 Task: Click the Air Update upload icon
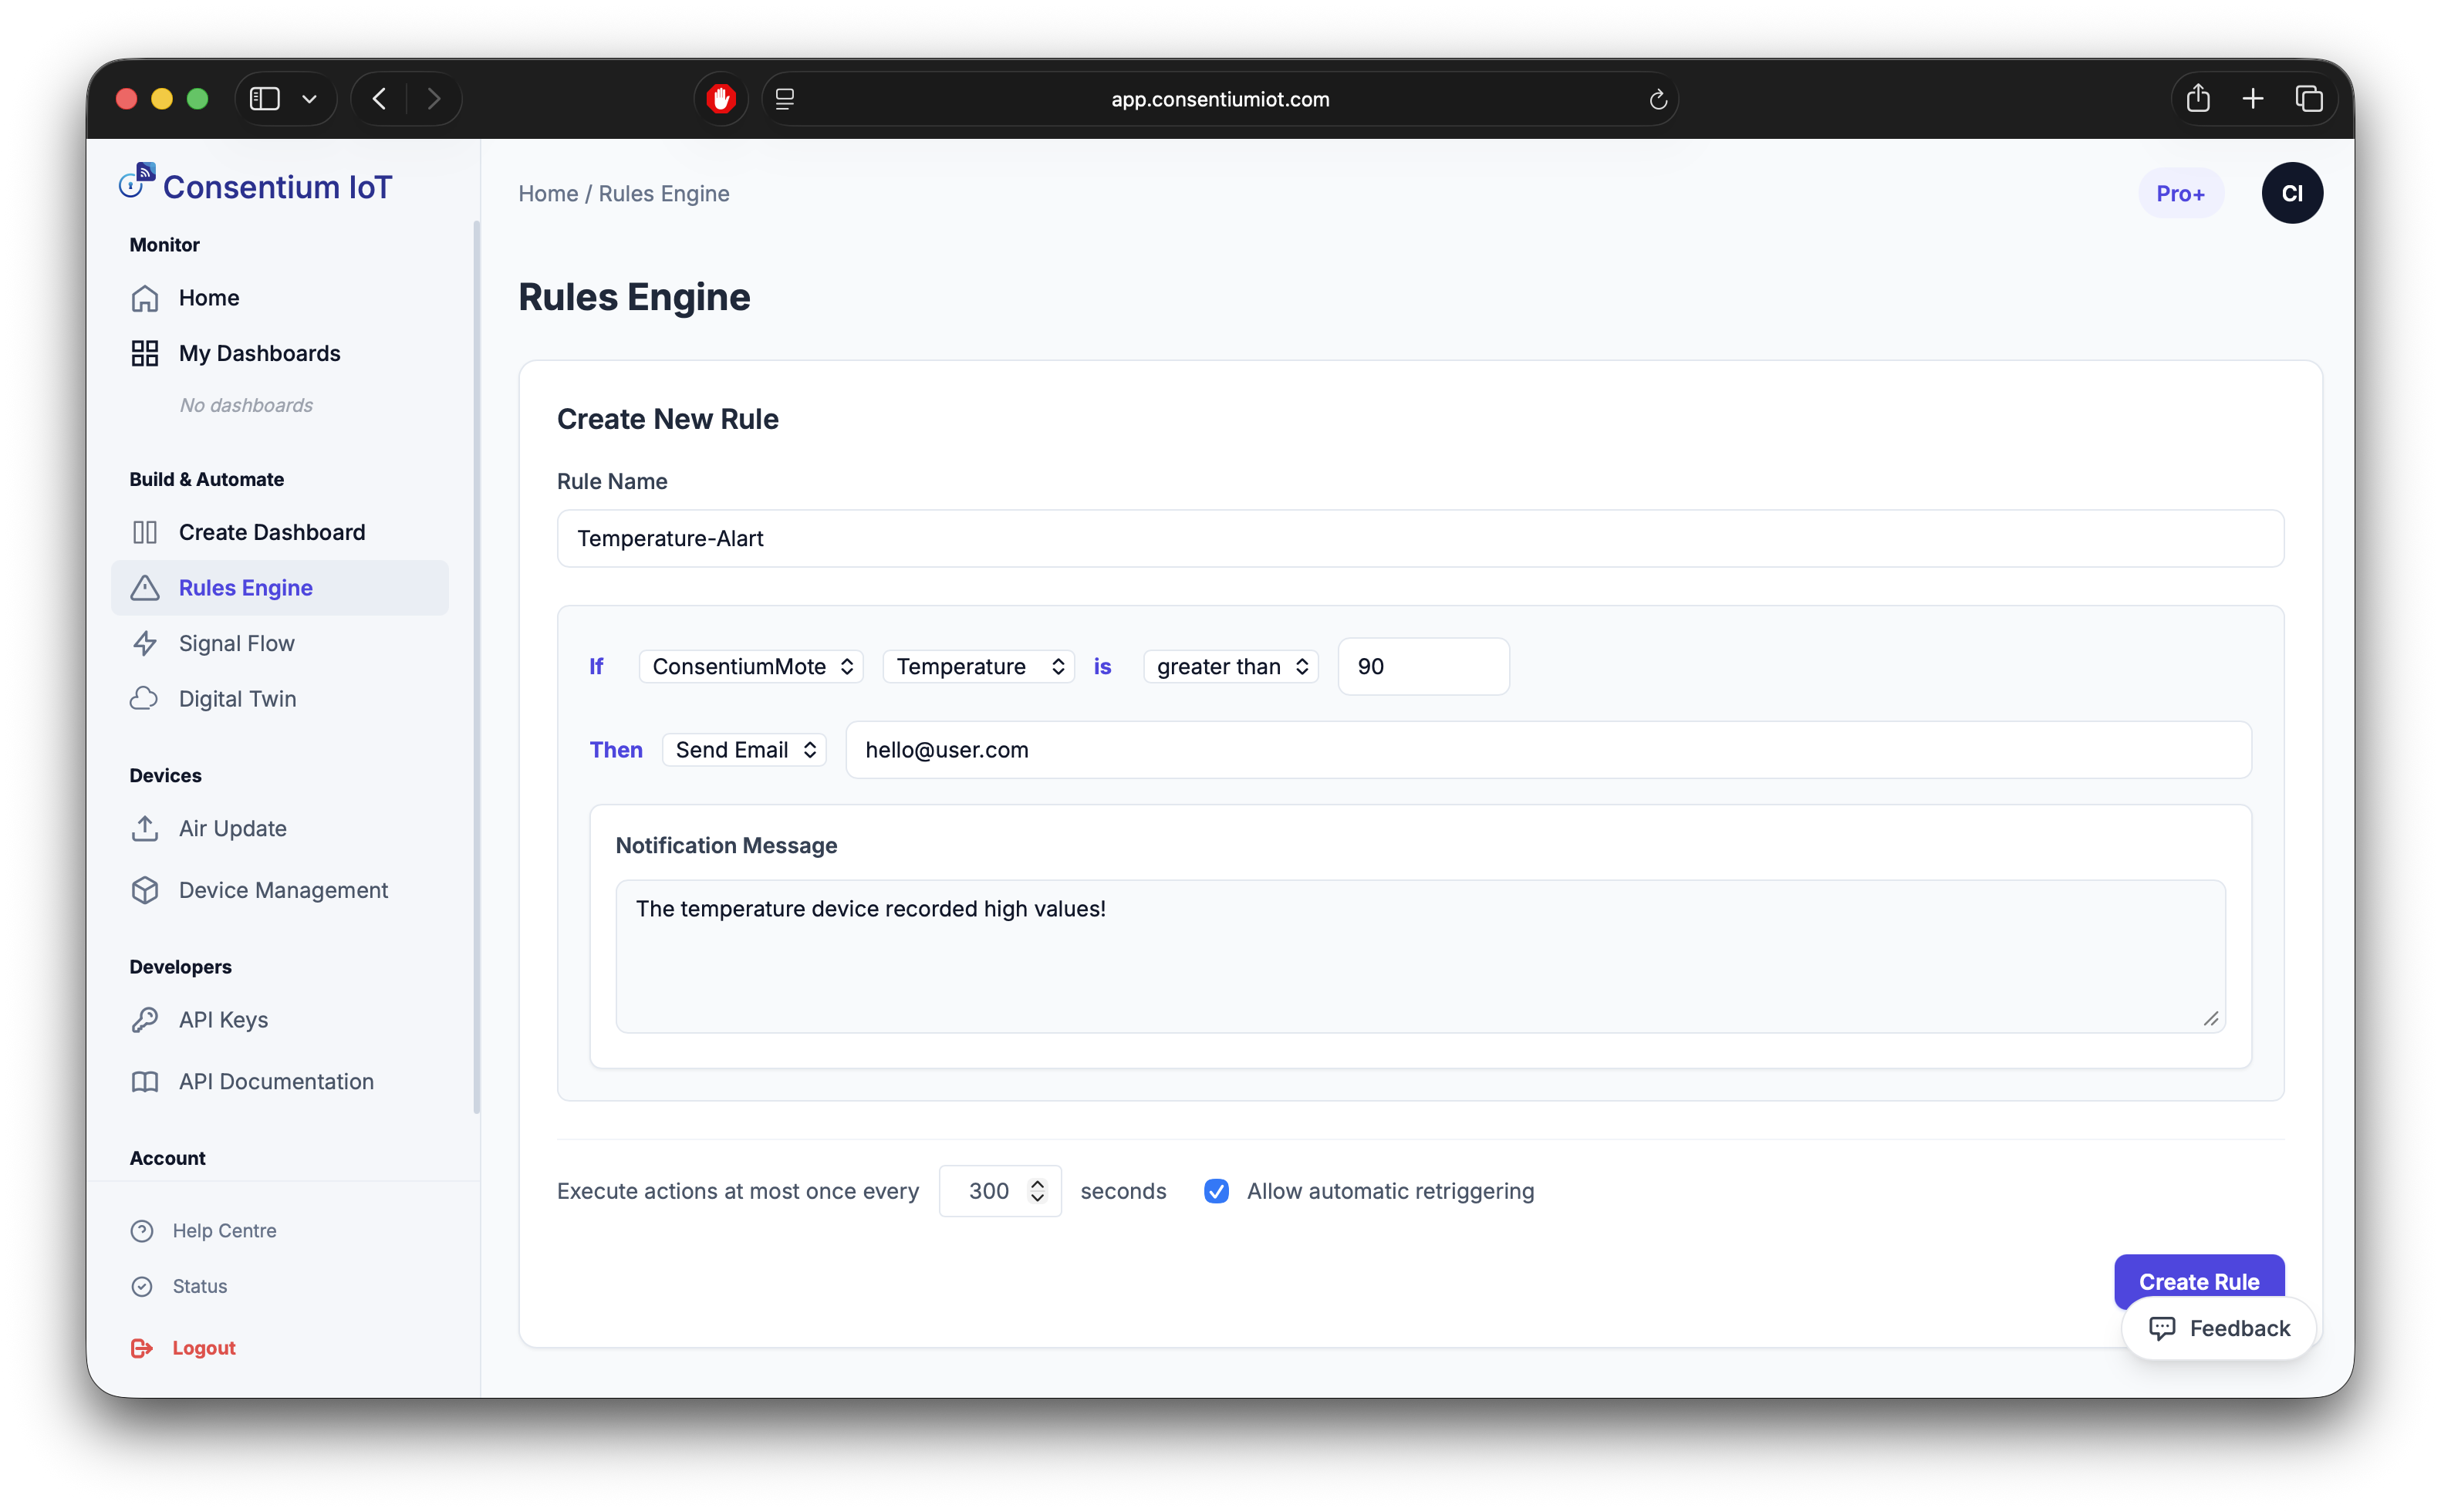point(145,828)
